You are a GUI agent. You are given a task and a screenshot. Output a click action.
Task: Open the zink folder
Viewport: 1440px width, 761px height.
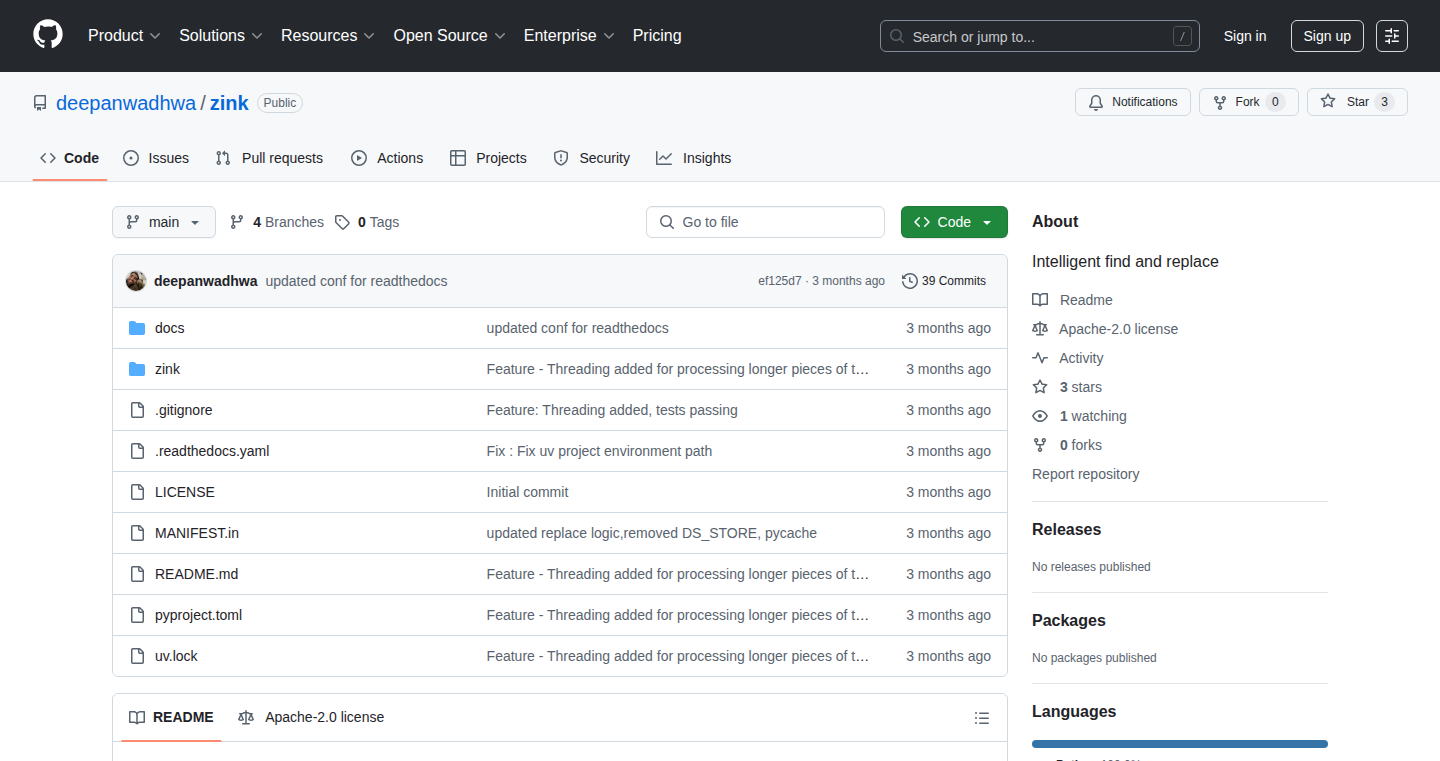pyautogui.click(x=168, y=369)
